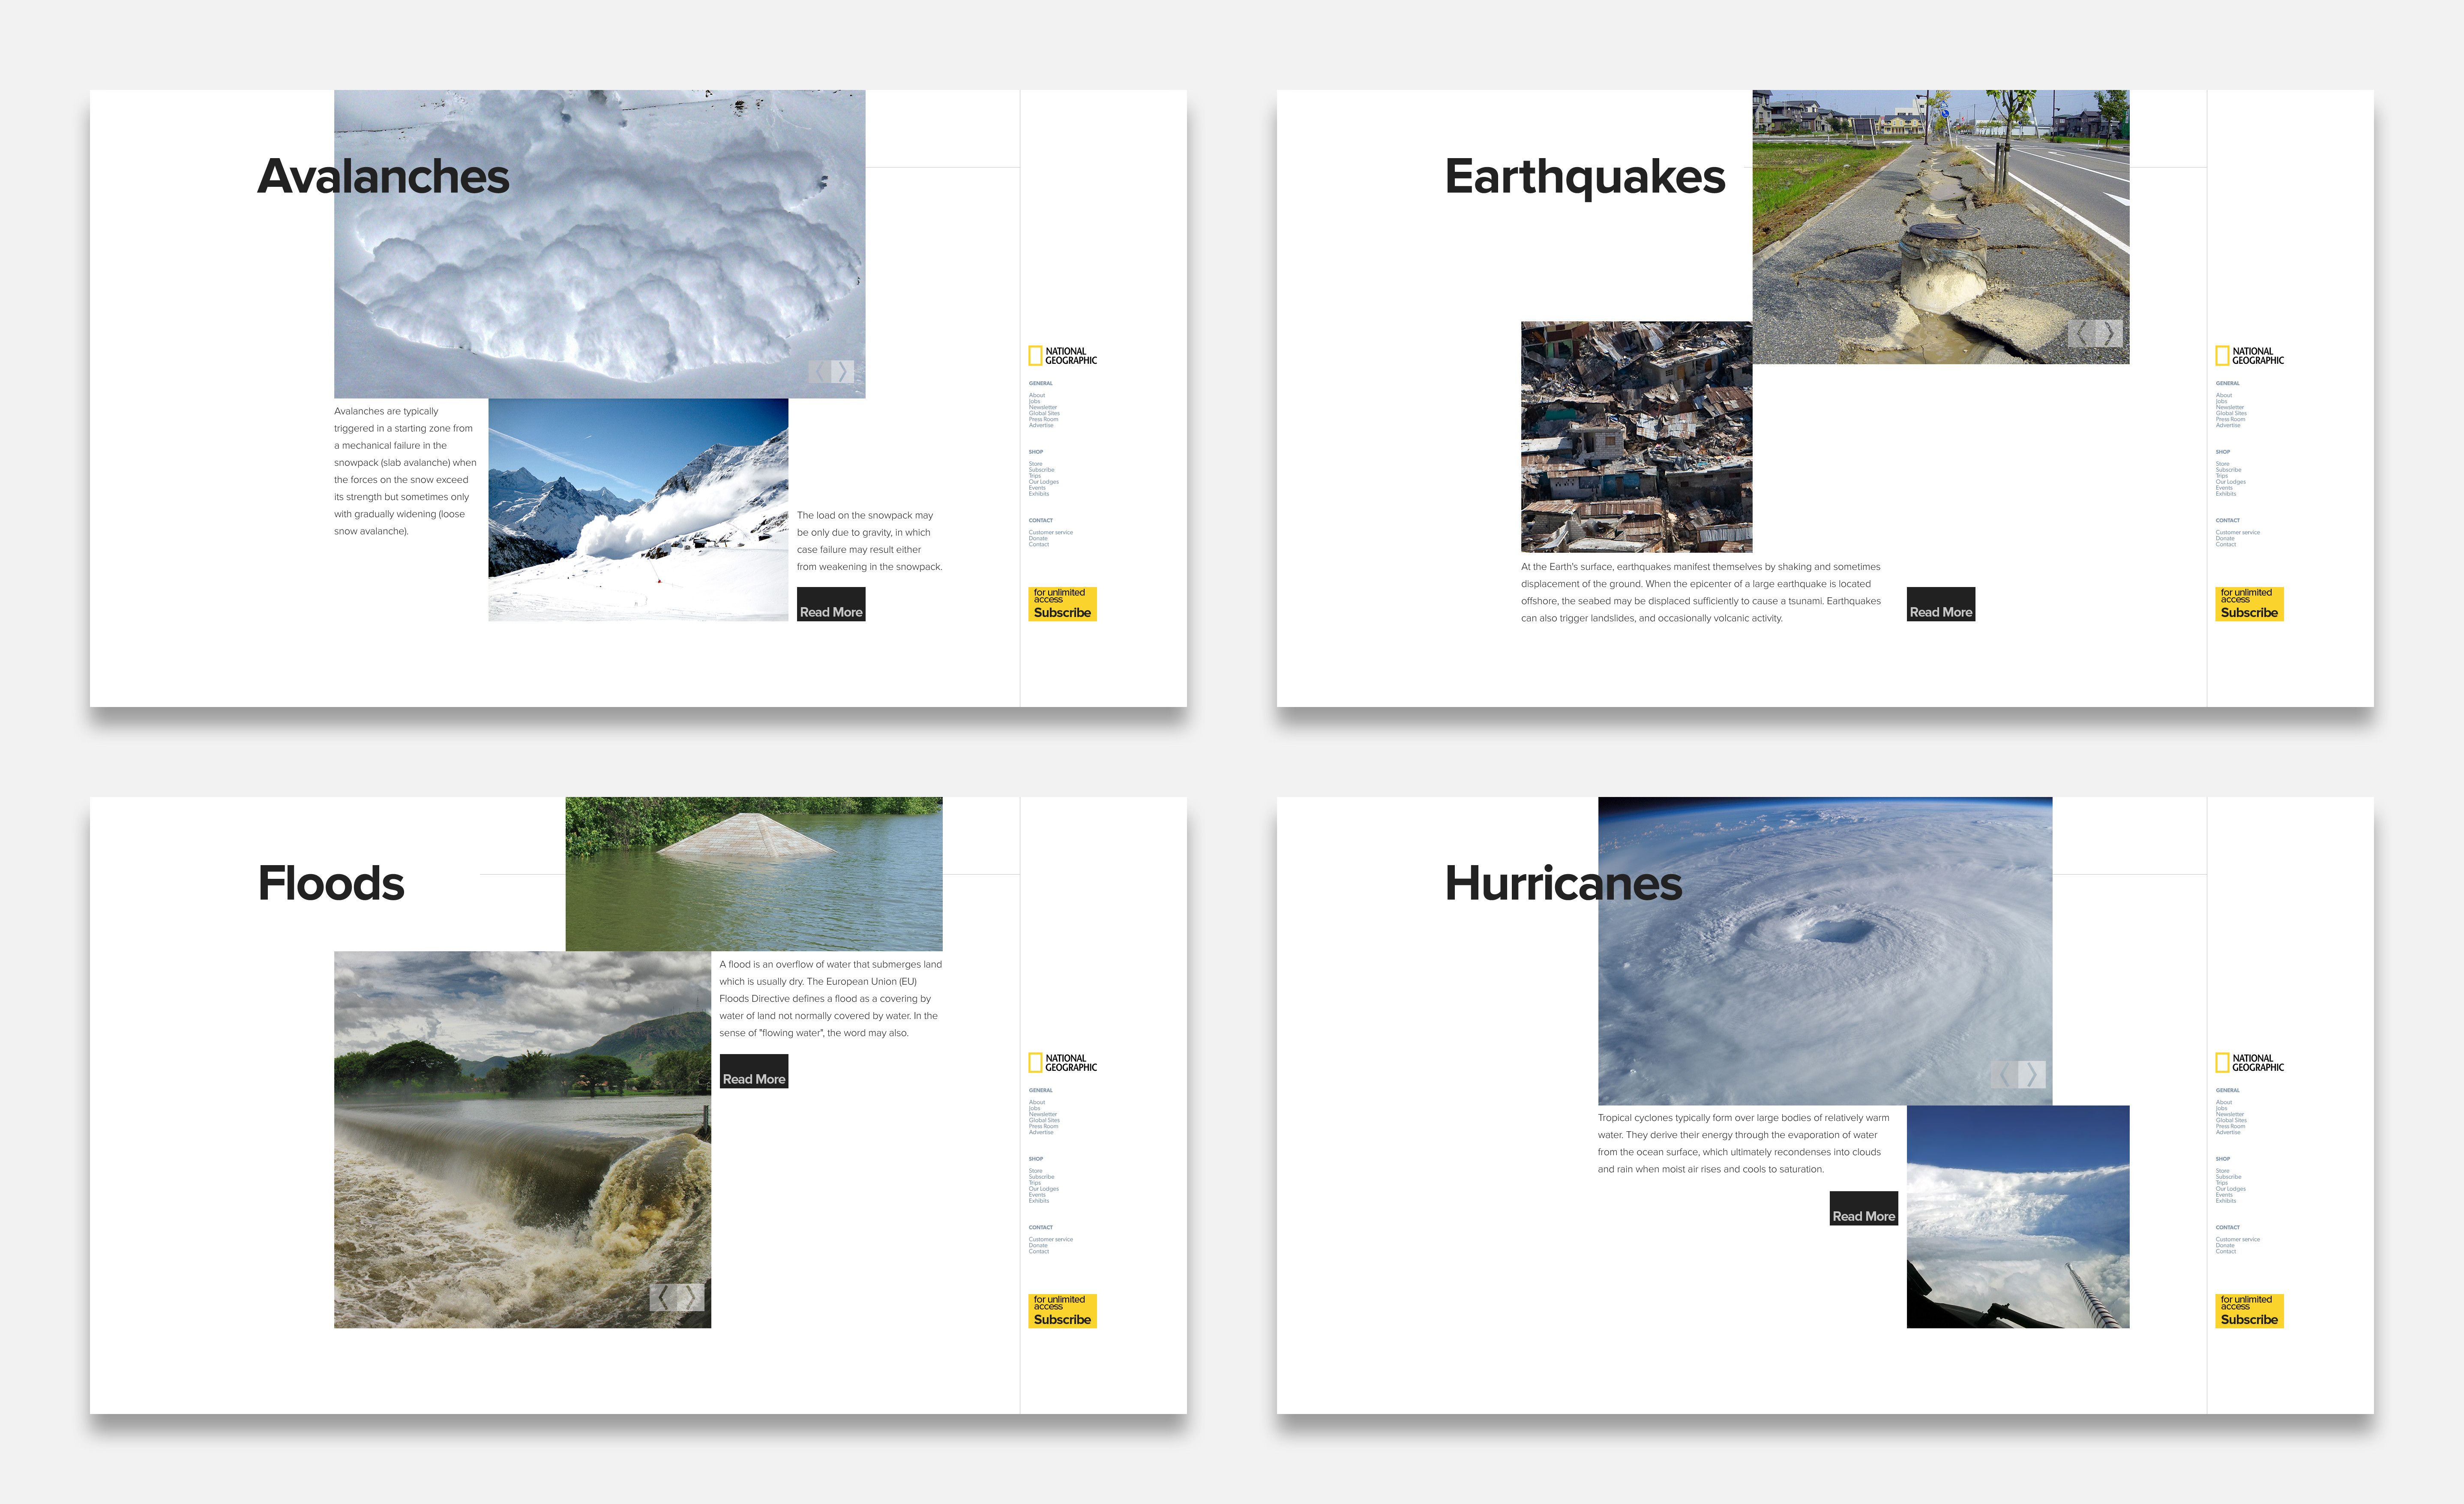The image size is (2464, 1504).
Task: Click next arrow on Avalanches snow image
Action: coord(842,372)
